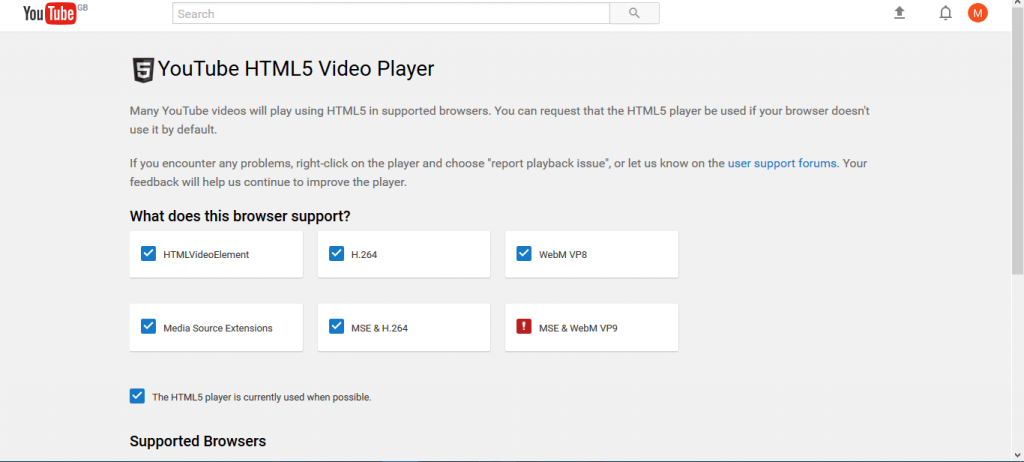Uncheck the HTML5 player currently used checkbox
The image size is (1024, 462).
coord(137,396)
